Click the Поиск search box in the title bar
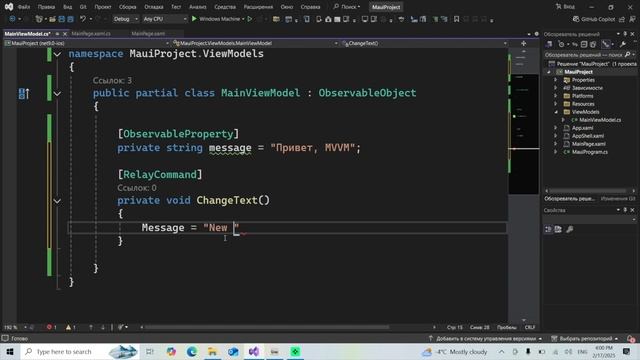This screenshot has width=640, height=360. pos(347,7)
